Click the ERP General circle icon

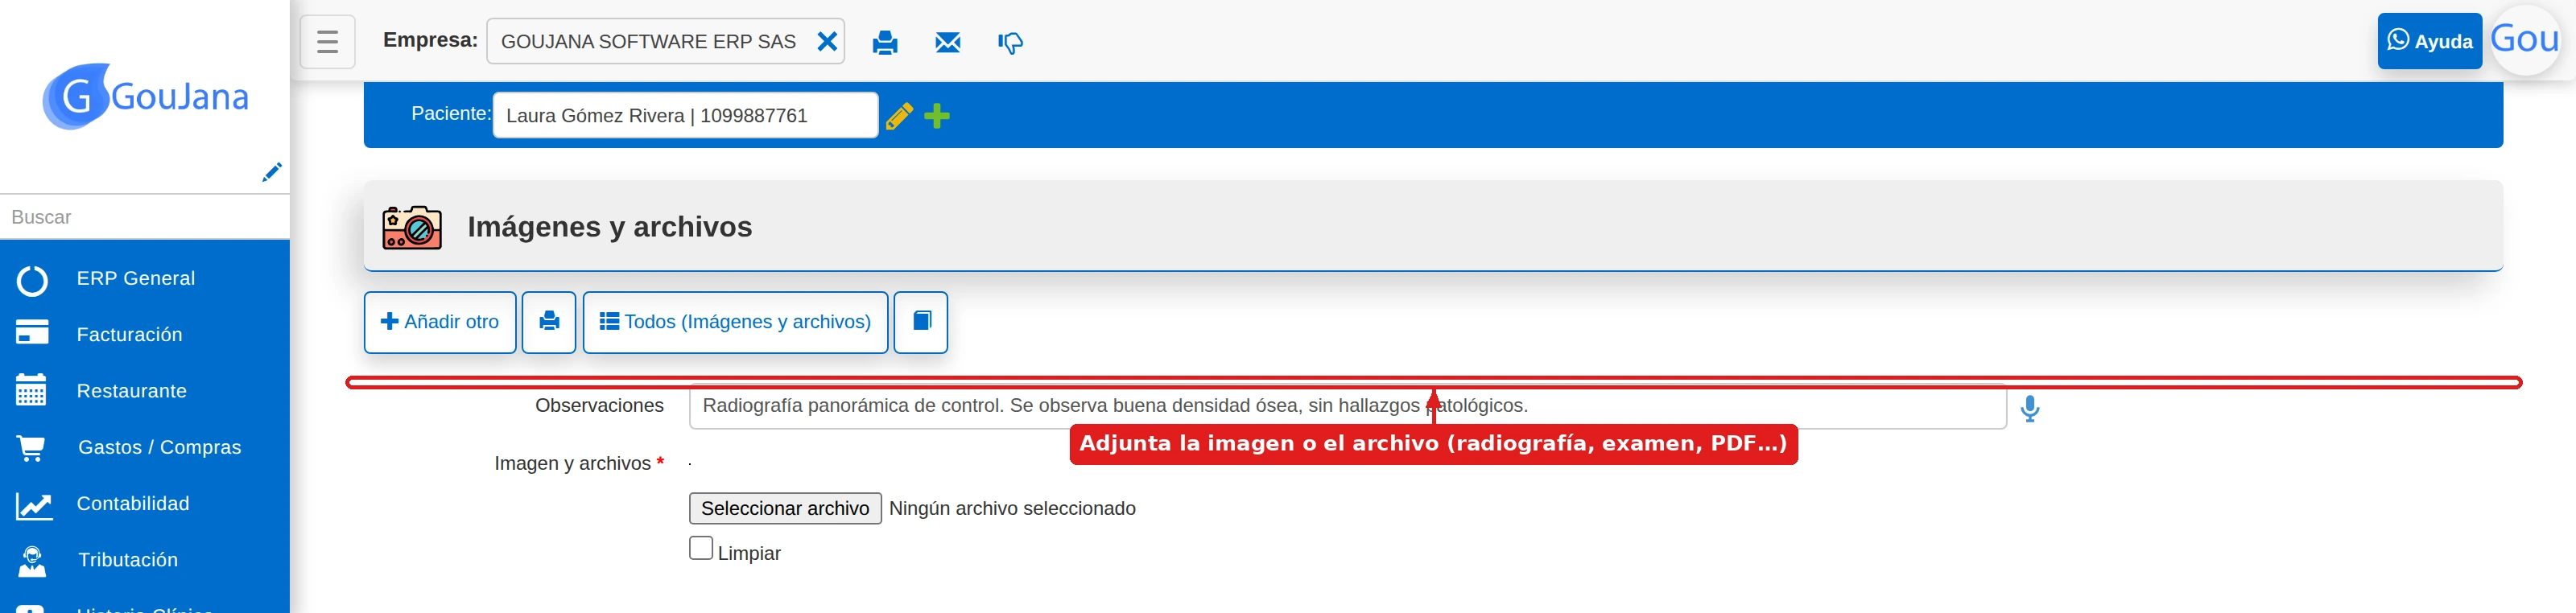tap(32, 280)
